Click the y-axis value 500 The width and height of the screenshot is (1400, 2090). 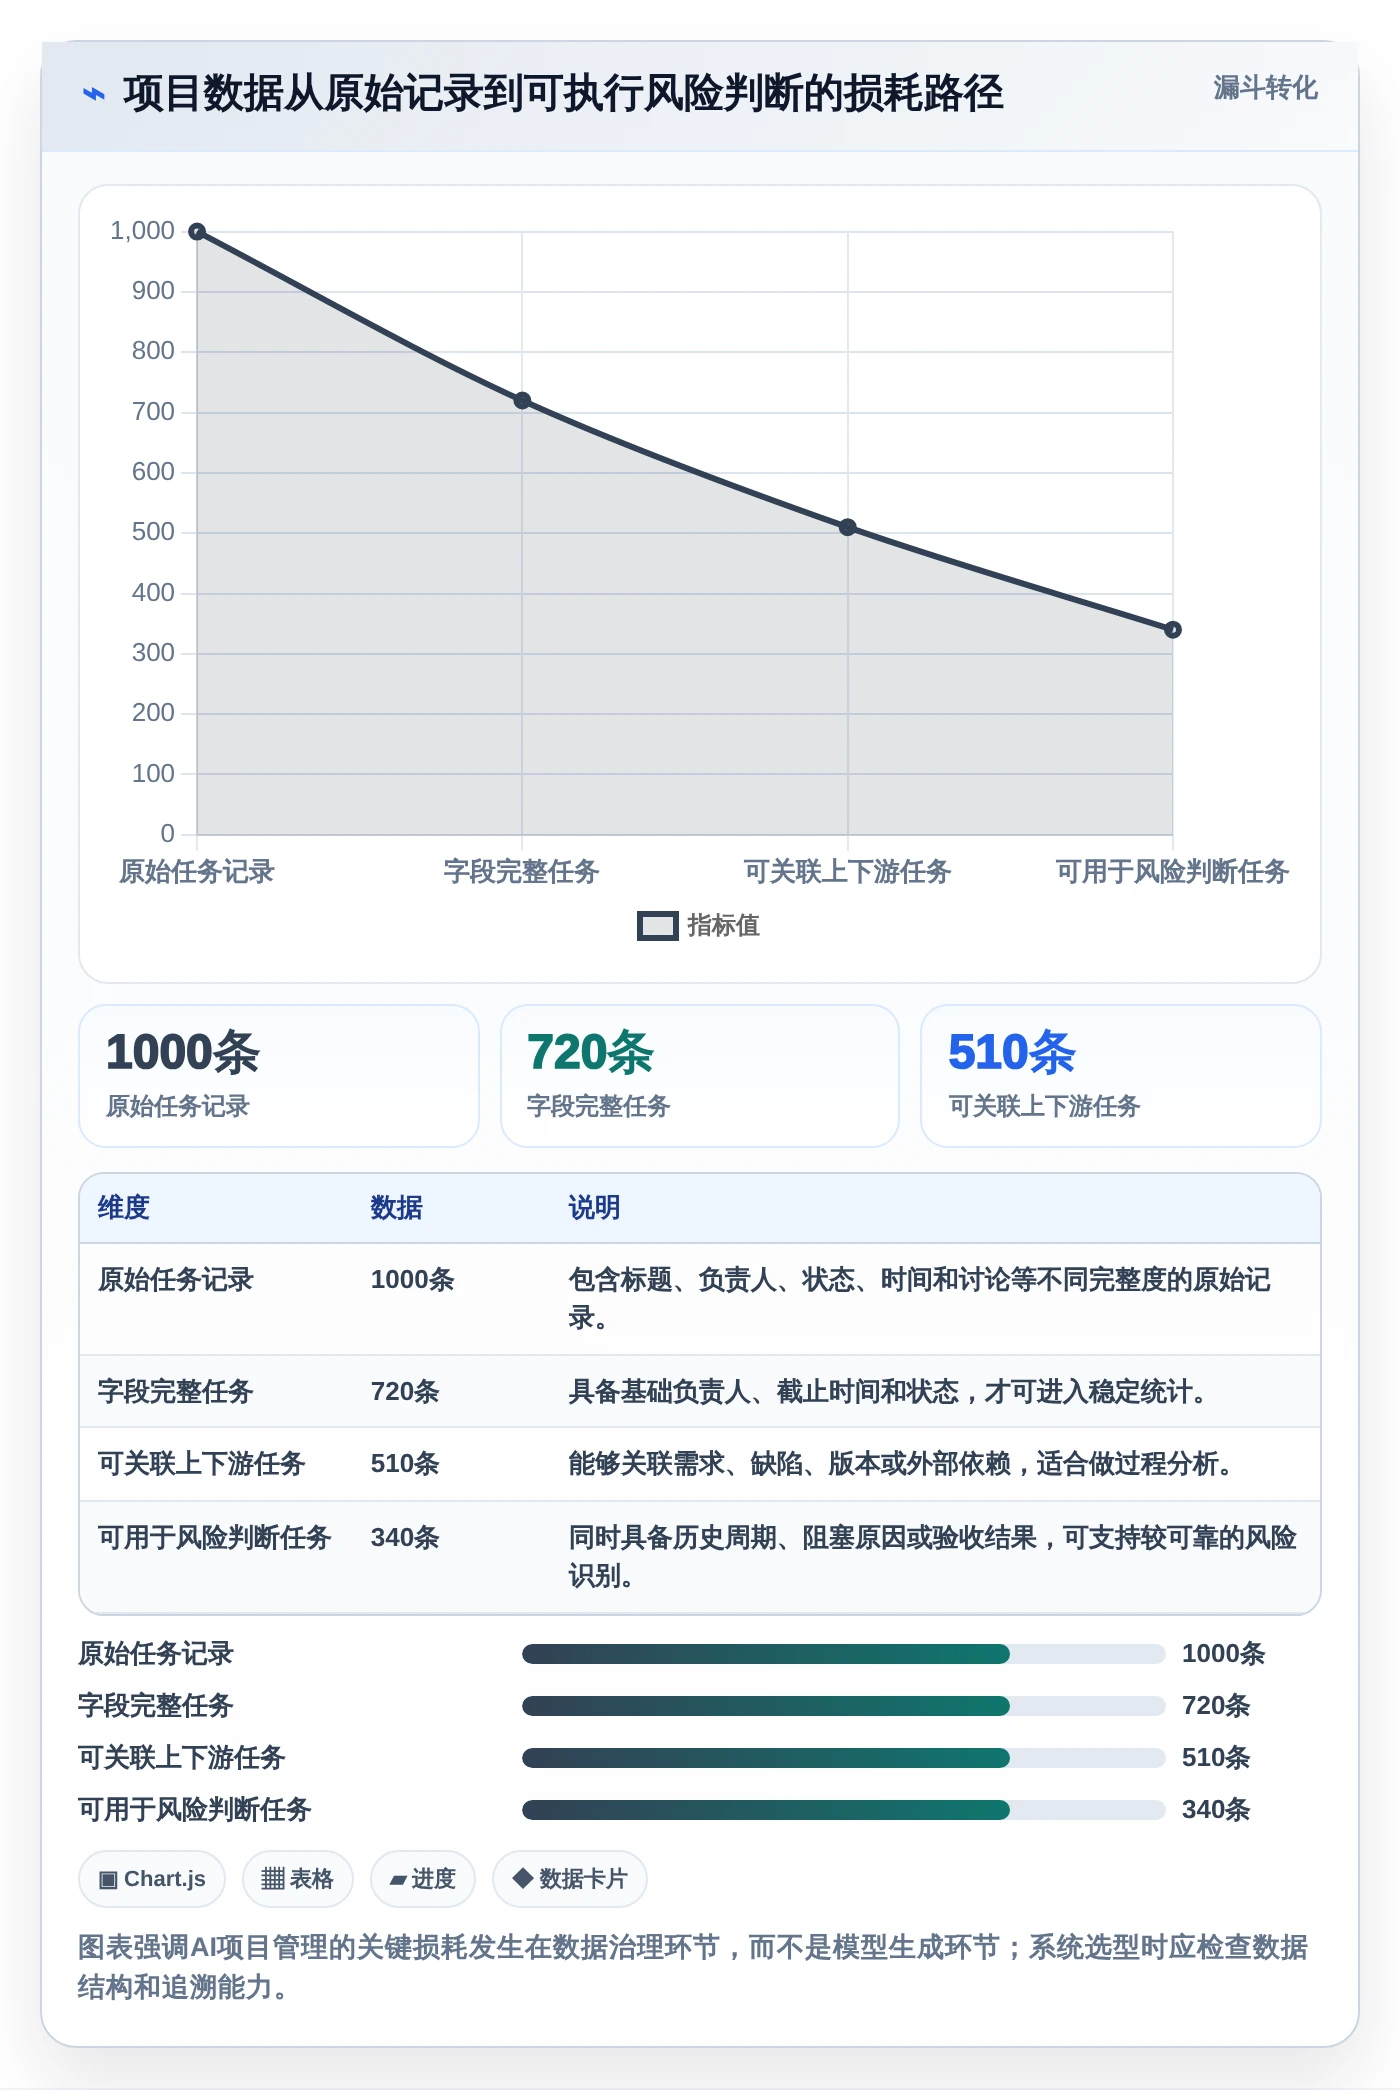pos(153,532)
